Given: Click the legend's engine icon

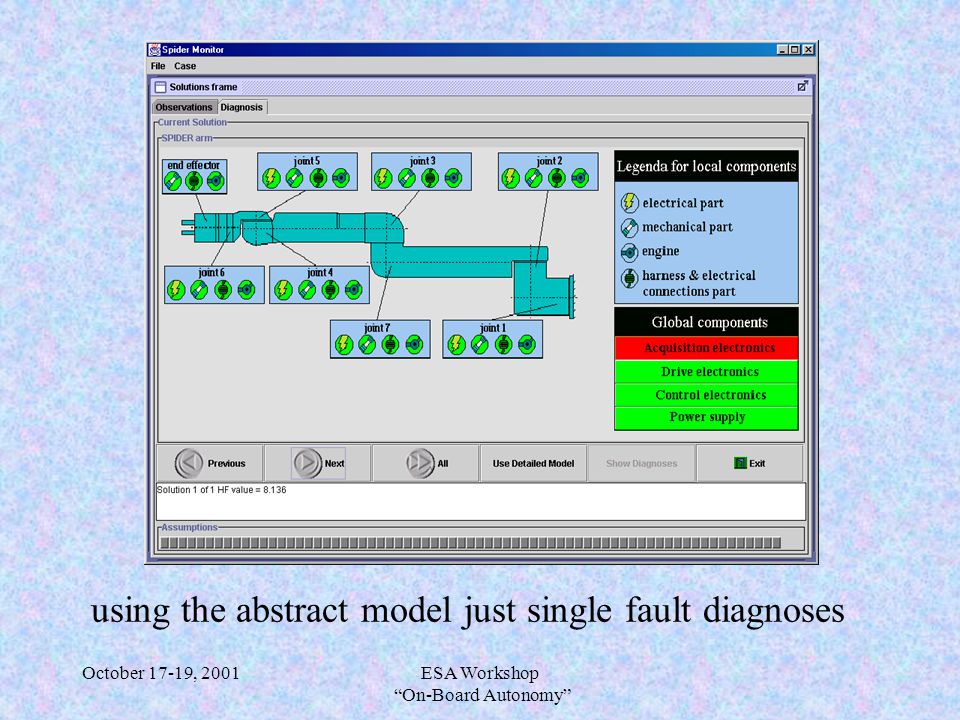Looking at the screenshot, I should point(629,252).
